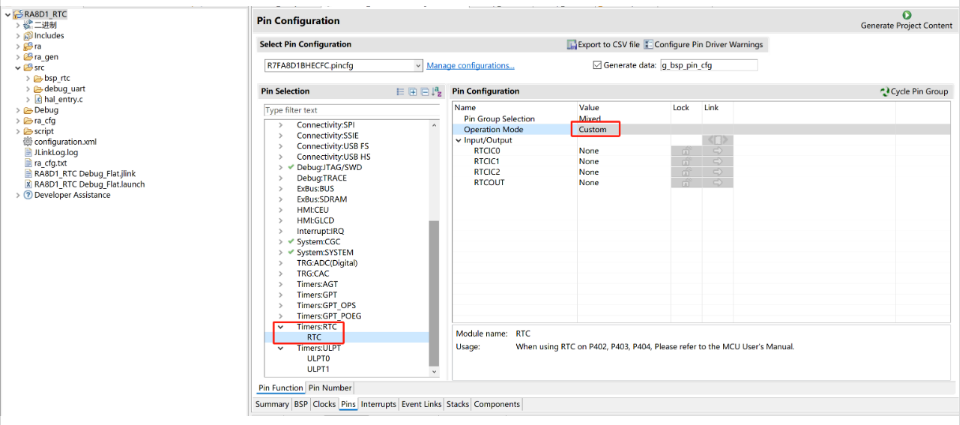Click the Pin Selection scroll down arrow
This screenshot has width=960, height=425.
pyautogui.click(x=434, y=371)
